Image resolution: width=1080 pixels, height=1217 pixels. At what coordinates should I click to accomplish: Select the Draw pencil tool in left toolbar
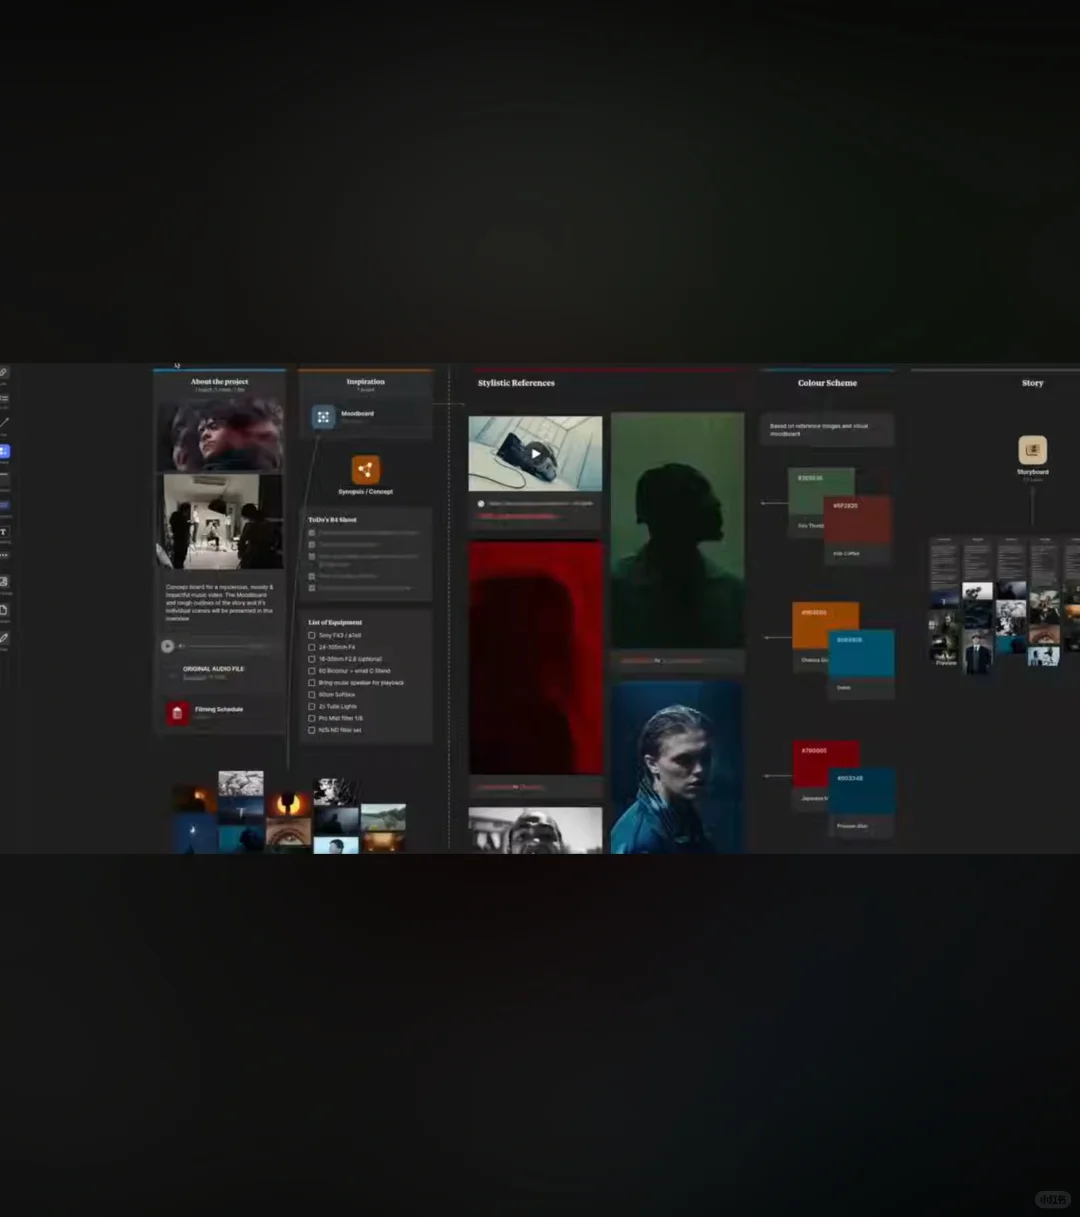point(3,638)
